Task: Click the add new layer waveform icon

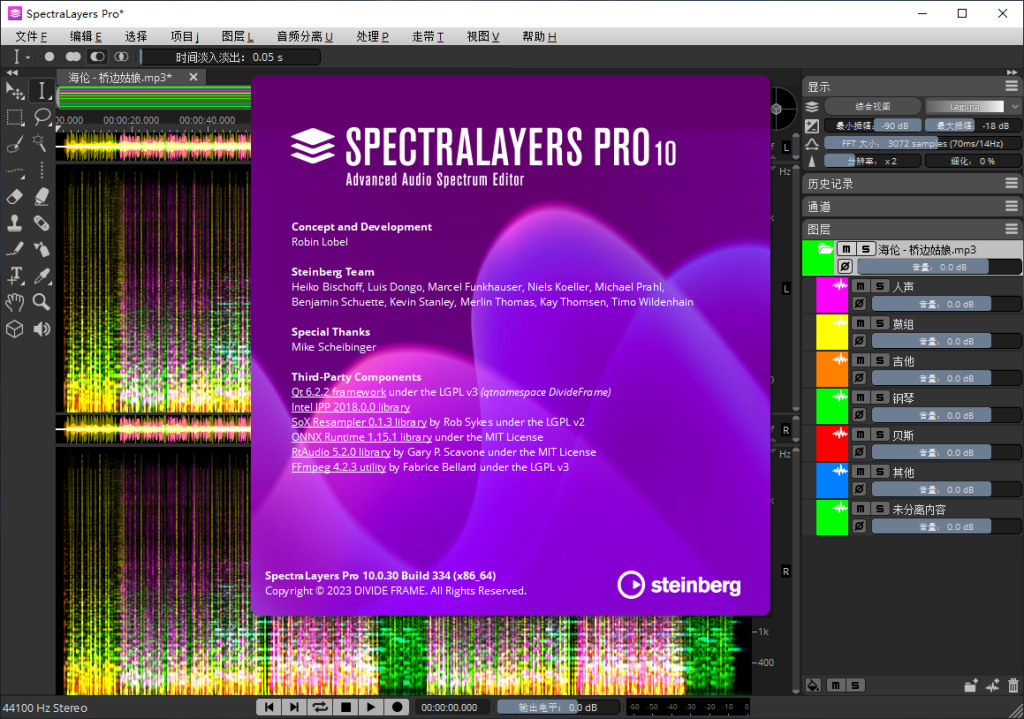Action: 993,685
